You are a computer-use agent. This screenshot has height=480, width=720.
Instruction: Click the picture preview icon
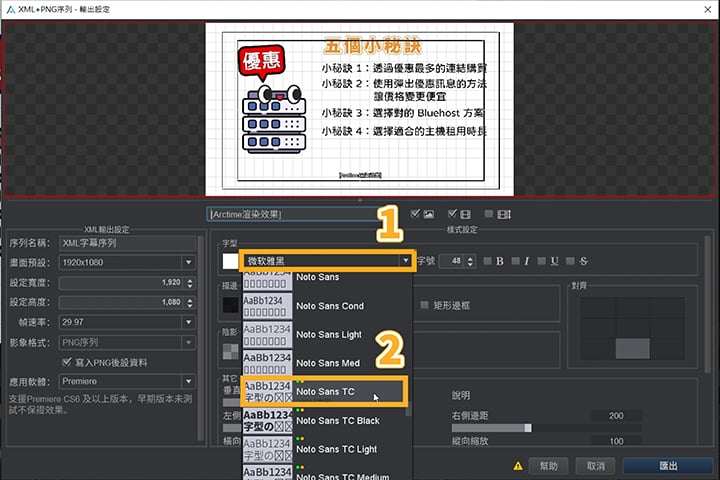click(x=428, y=214)
